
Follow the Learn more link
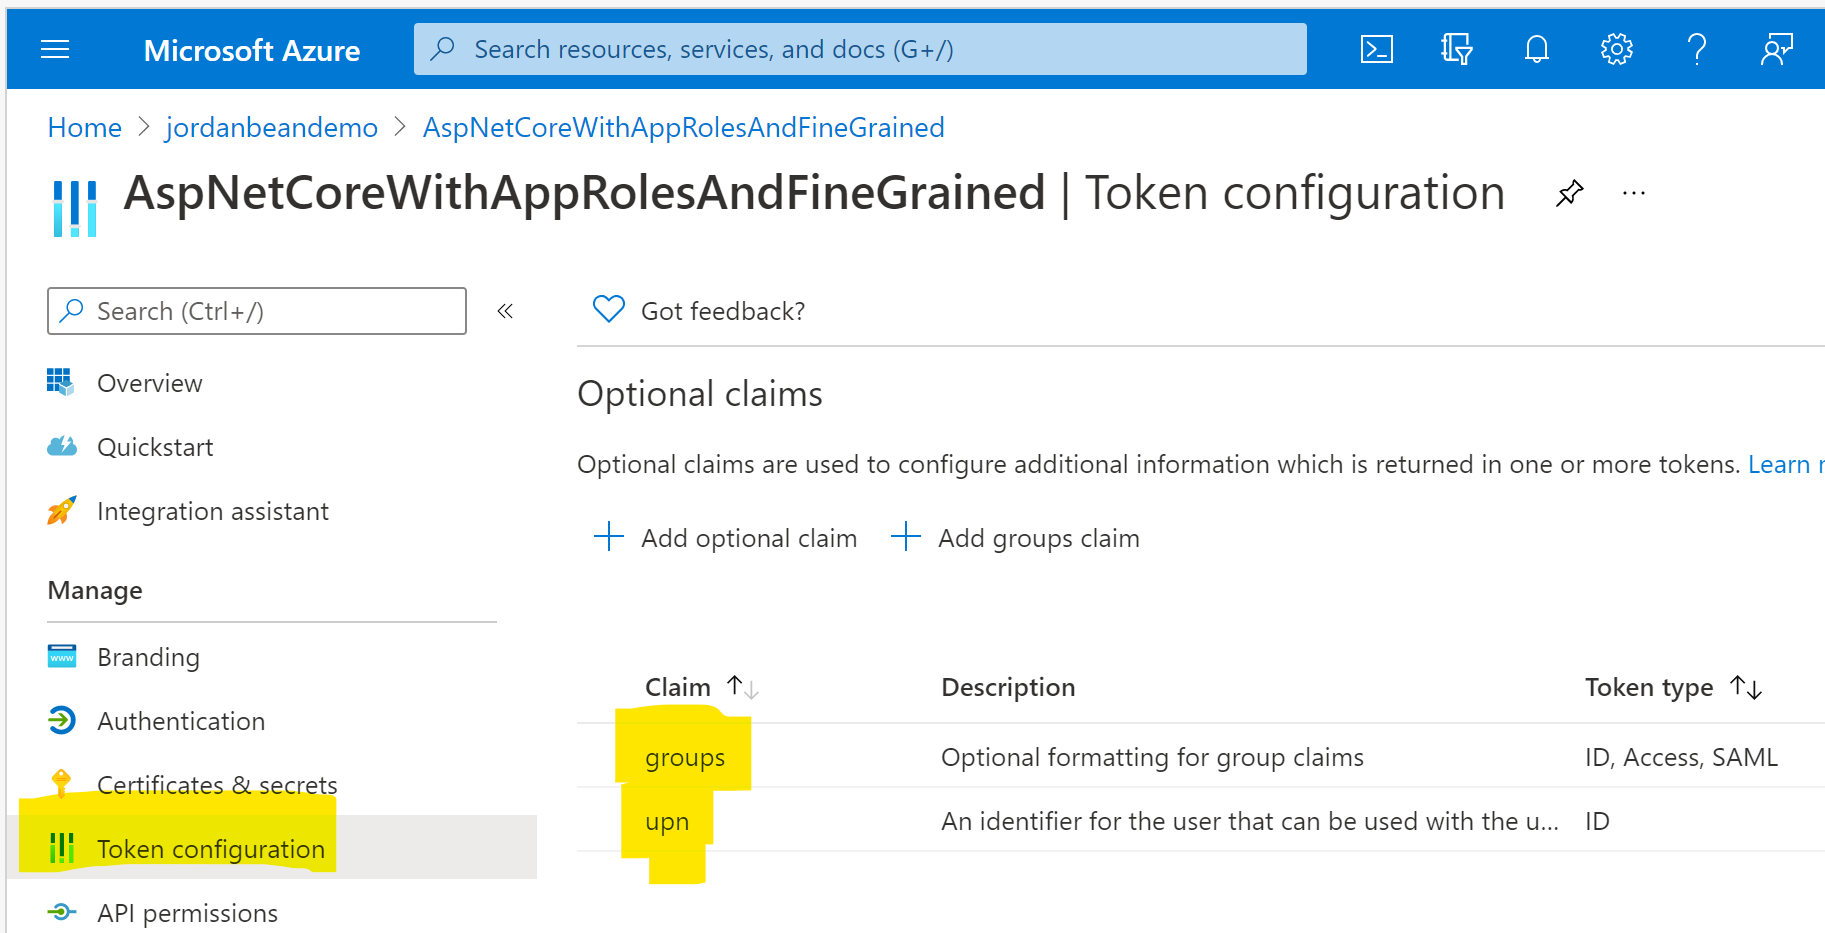click(1786, 464)
